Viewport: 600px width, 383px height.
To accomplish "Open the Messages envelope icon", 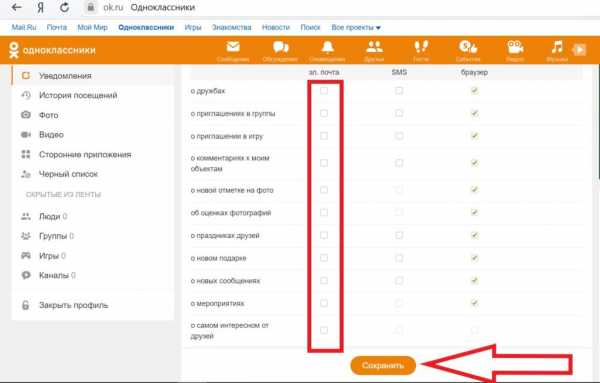I will coord(233,47).
